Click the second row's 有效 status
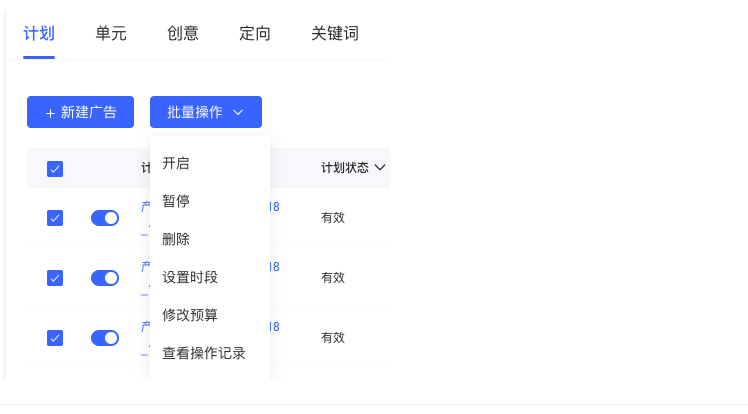748x414 pixels. tap(333, 278)
